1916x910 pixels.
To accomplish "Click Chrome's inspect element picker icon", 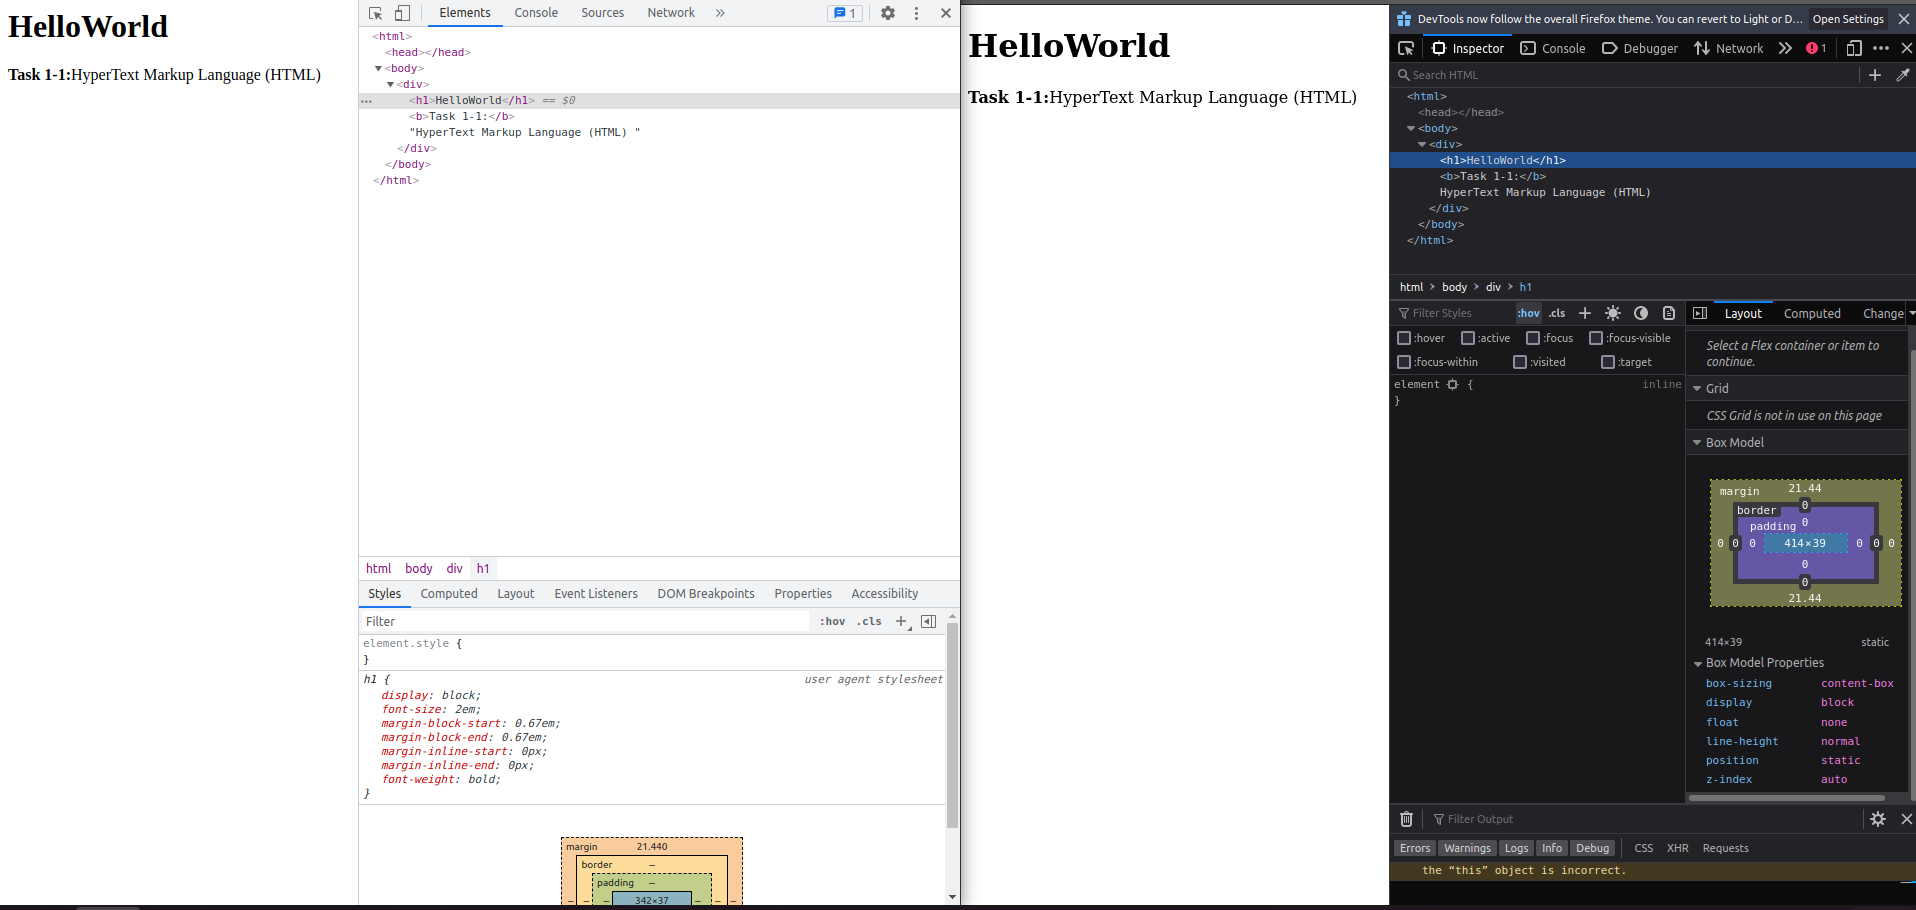I will pos(376,13).
